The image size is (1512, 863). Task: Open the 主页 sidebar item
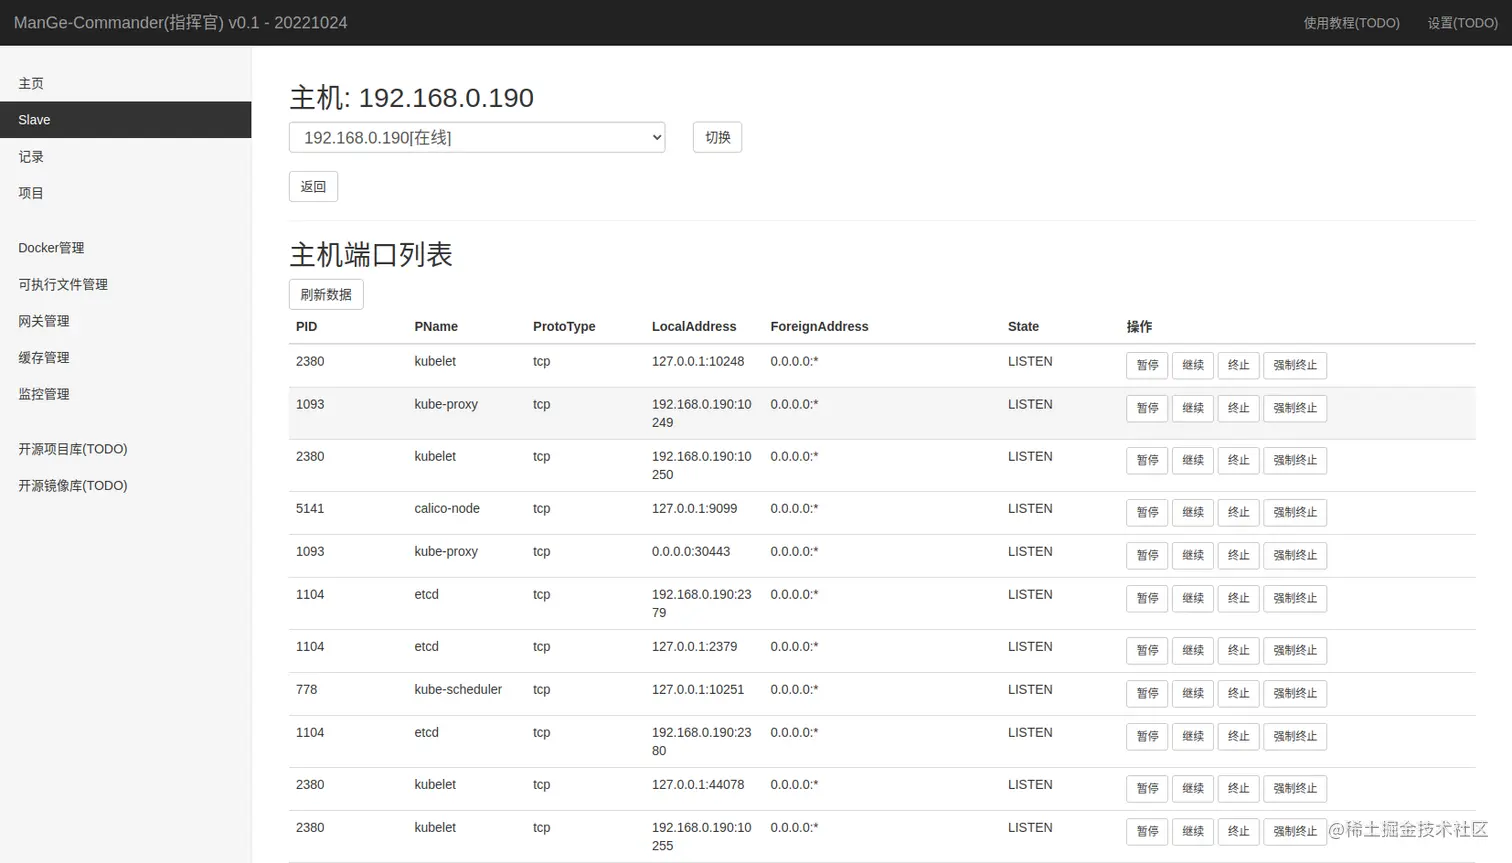(x=31, y=83)
